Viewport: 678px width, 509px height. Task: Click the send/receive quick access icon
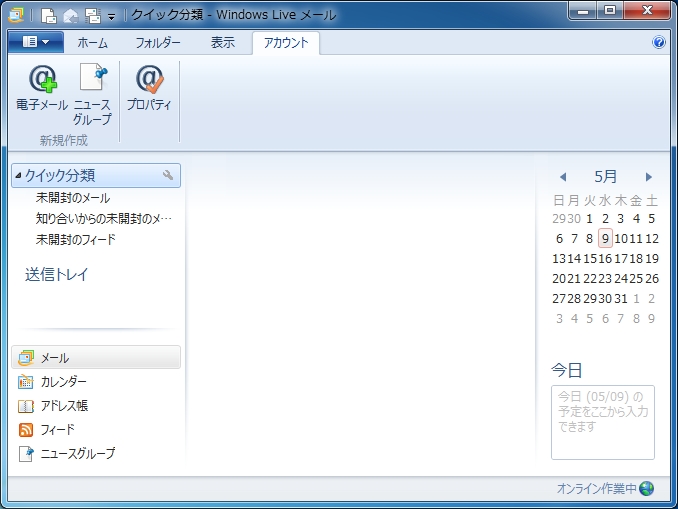[93, 16]
